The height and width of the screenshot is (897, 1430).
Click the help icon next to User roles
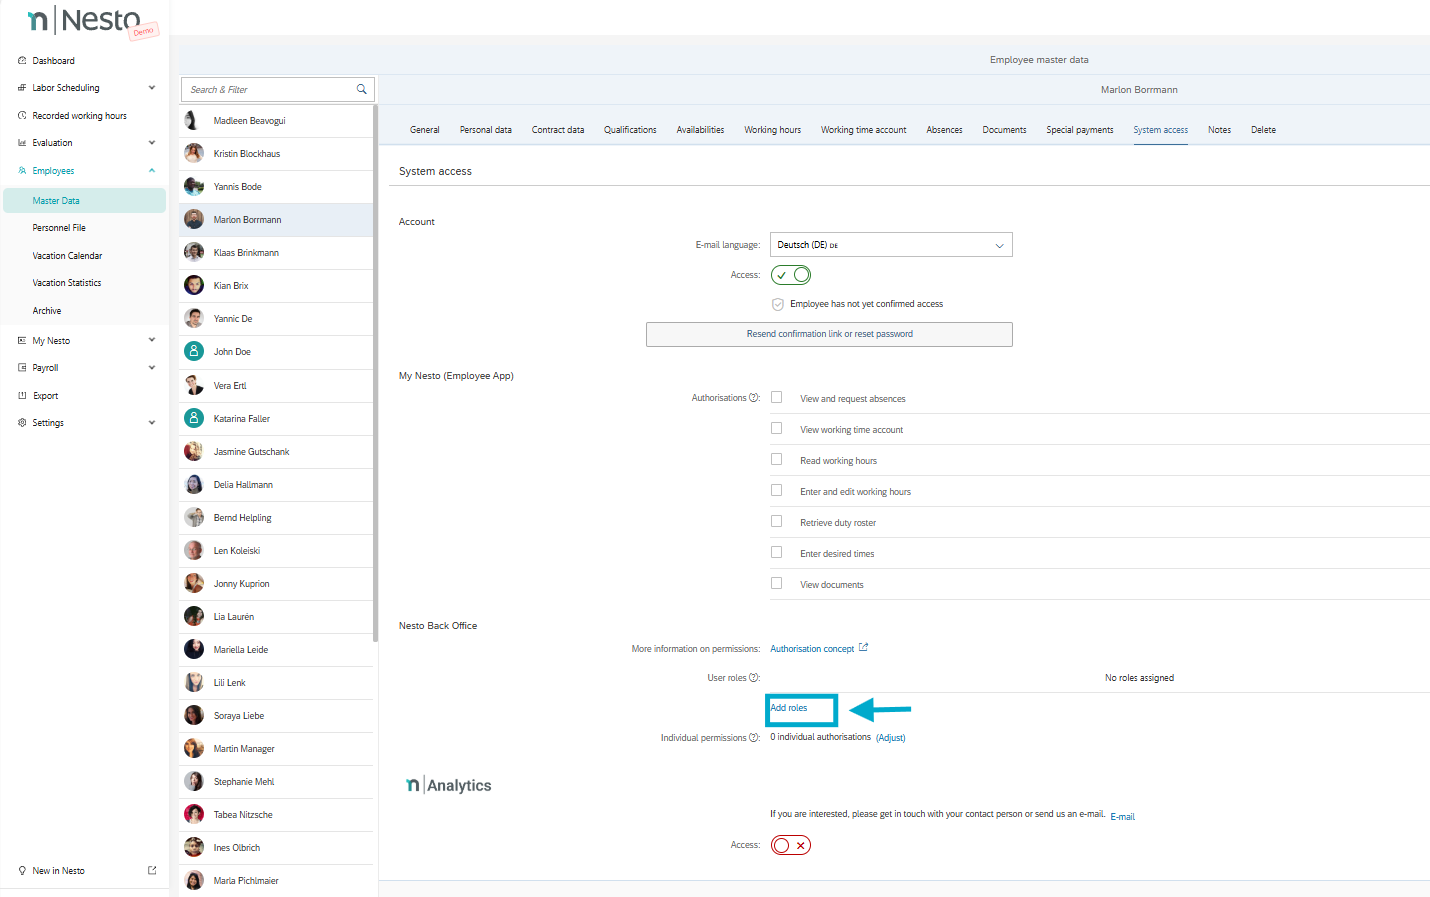tap(754, 678)
